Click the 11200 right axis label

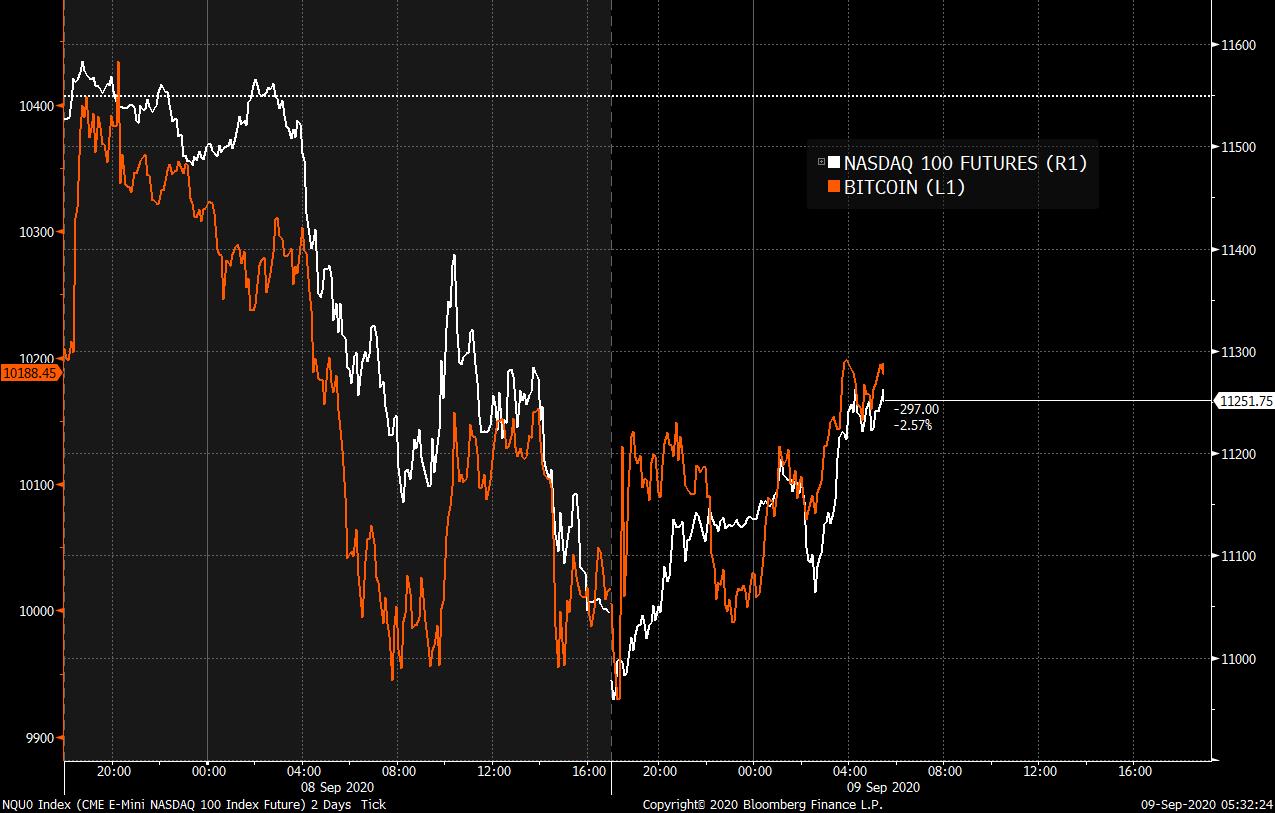pyautogui.click(x=1237, y=454)
